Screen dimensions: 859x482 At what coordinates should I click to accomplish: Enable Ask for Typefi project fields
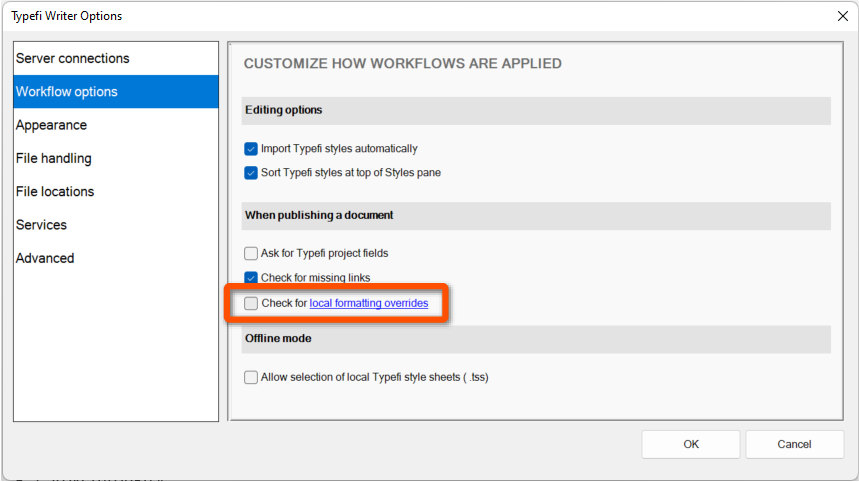251,254
